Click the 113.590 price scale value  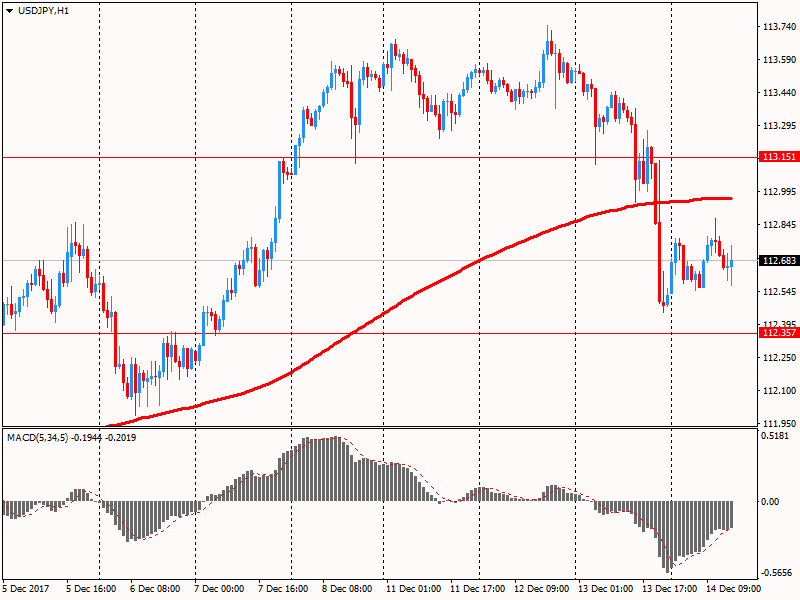(x=779, y=60)
